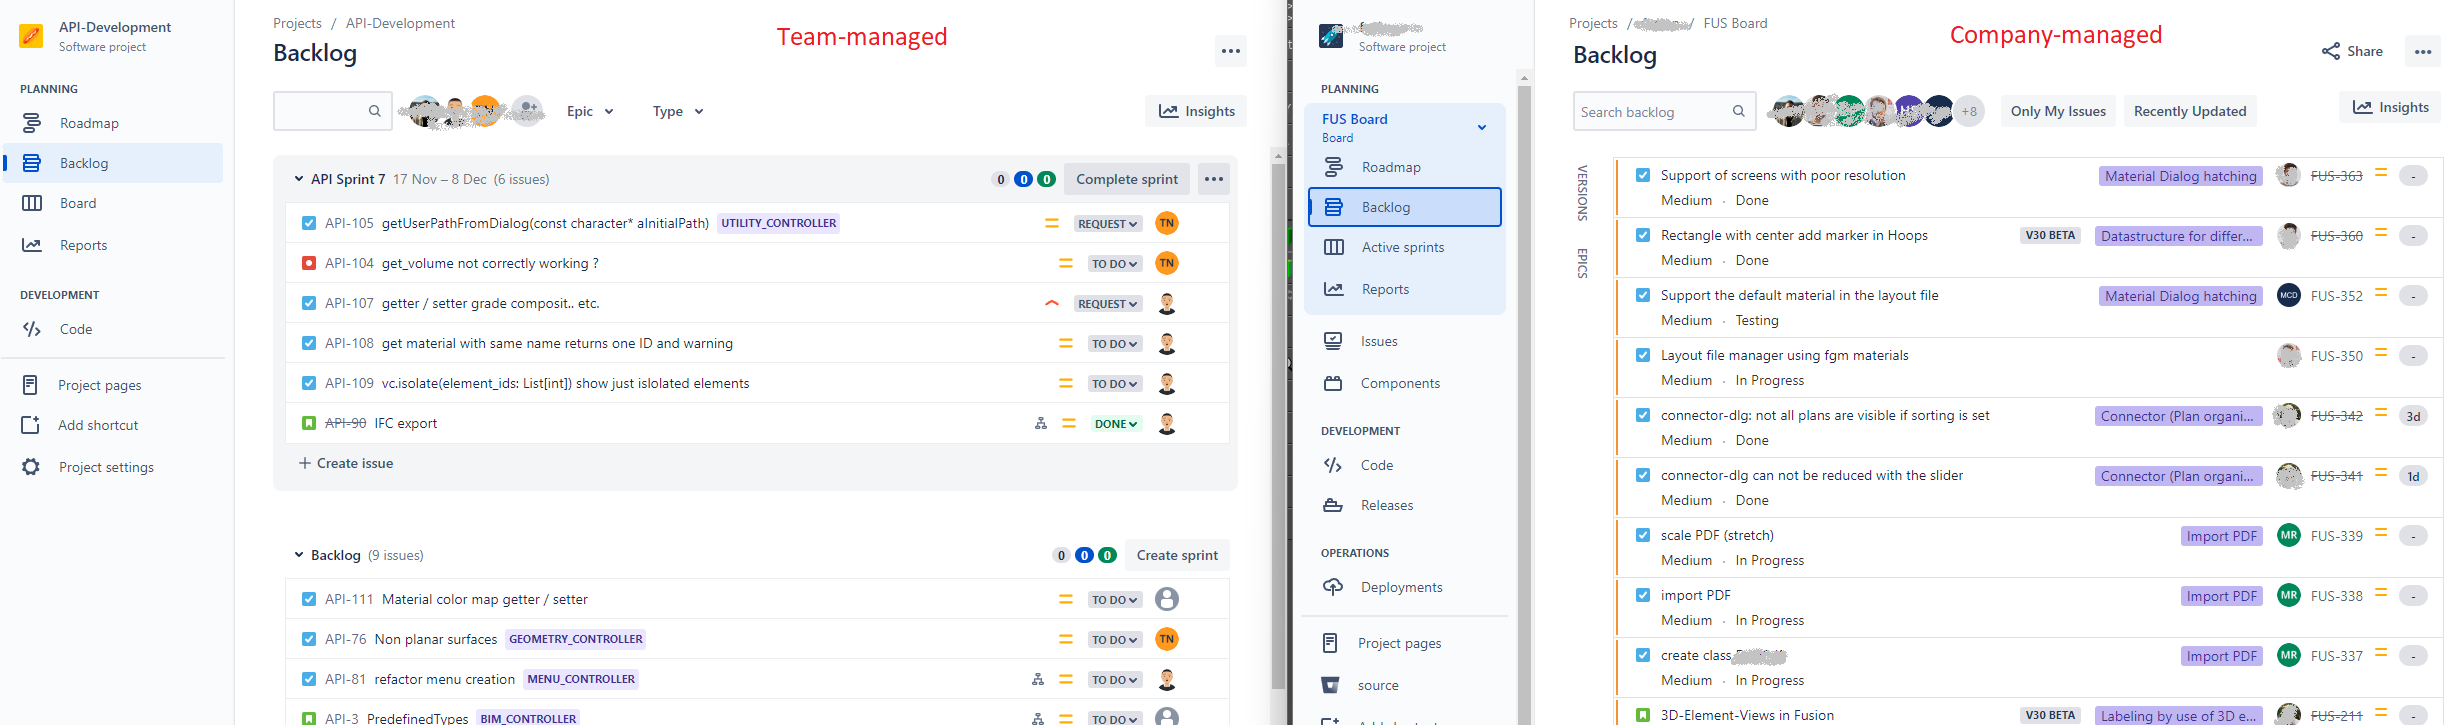Viewport: 2458px width, 725px height.
Task: Expand the FUS Board switcher chevron
Action: point(1482,127)
